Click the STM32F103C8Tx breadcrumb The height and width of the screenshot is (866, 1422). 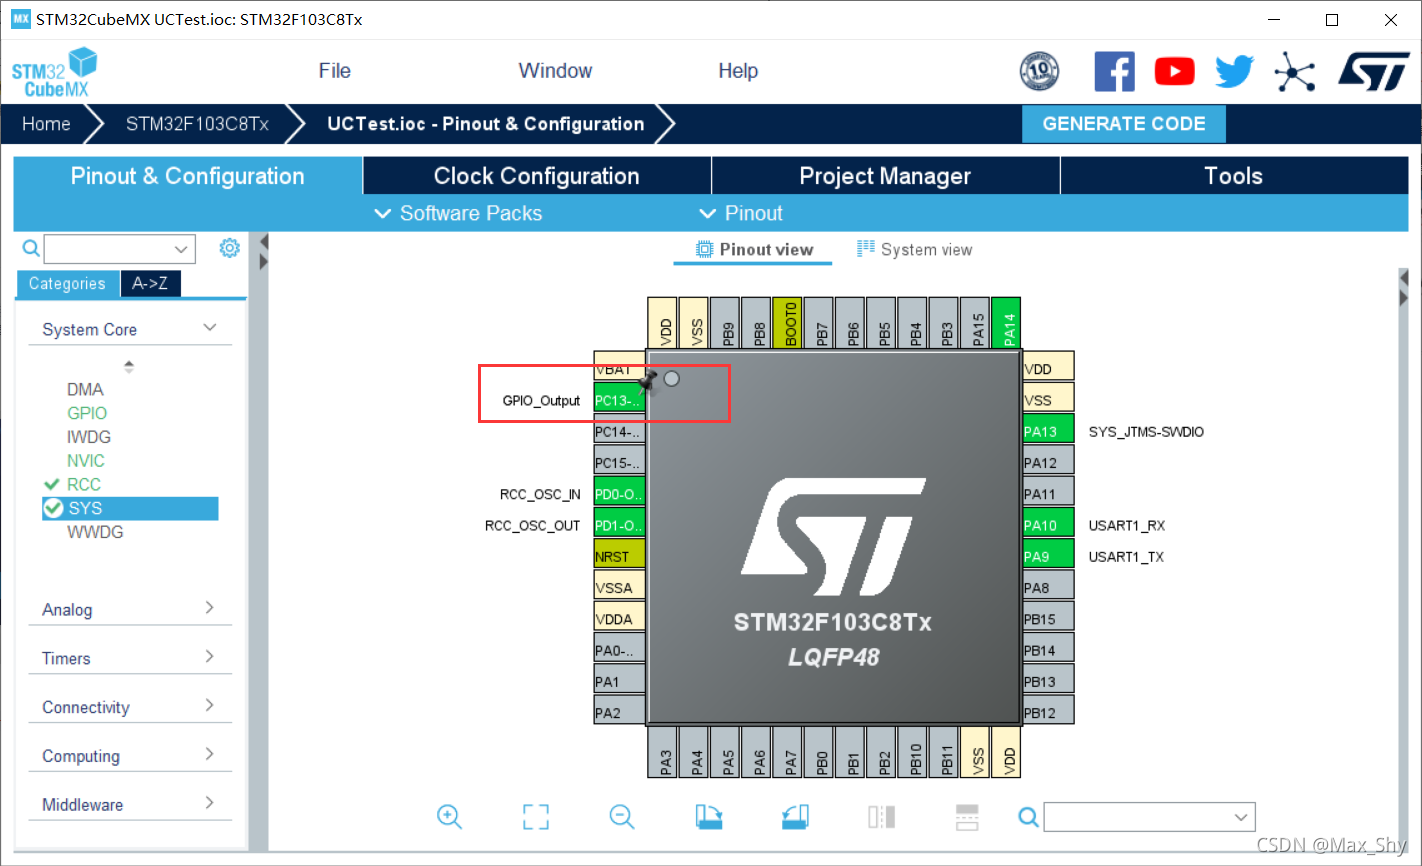point(197,124)
